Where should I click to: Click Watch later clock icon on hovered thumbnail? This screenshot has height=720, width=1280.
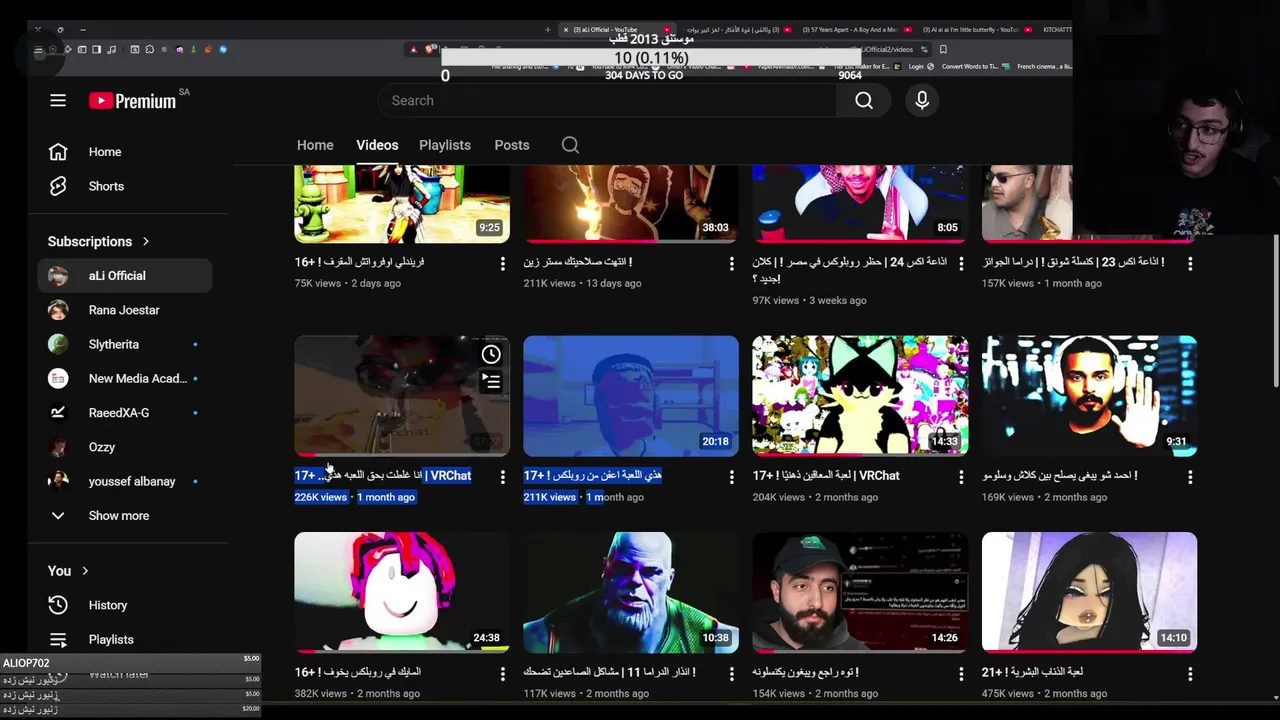pyautogui.click(x=491, y=354)
